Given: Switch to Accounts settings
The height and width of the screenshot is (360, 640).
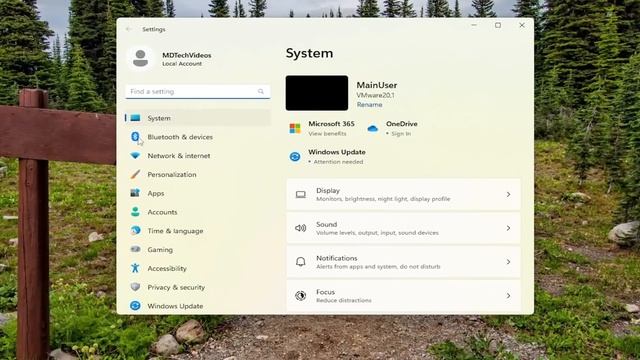Looking at the screenshot, I should 198,212.
